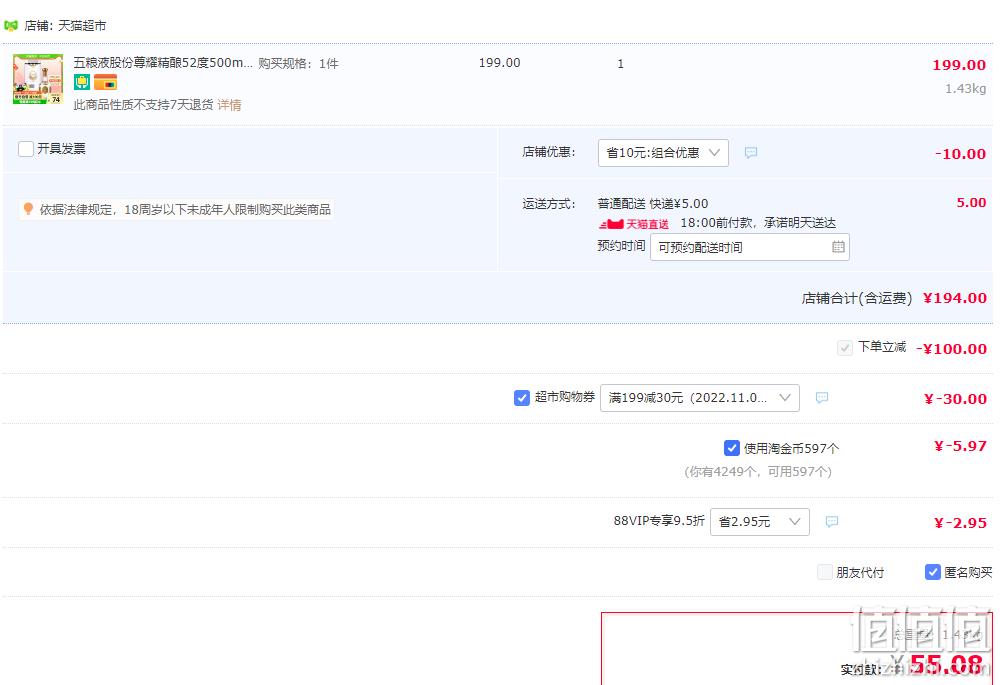The height and width of the screenshot is (685, 1000).
Task: Click the -10.00 store discount amount
Action: (x=960, y=154)
